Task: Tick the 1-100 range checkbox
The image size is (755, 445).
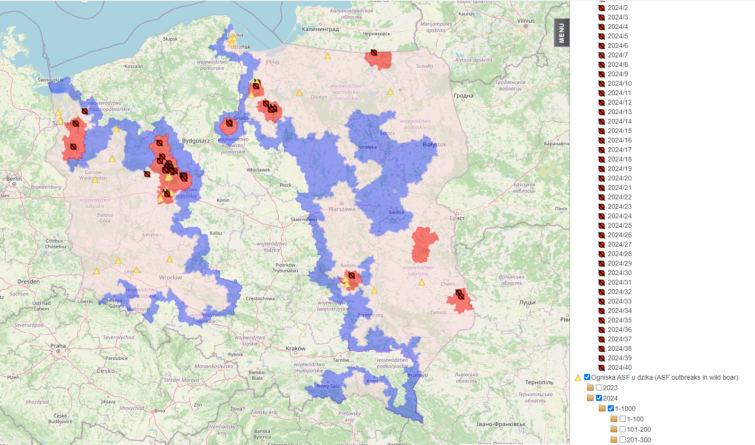Action: click(x=623, y=419)
